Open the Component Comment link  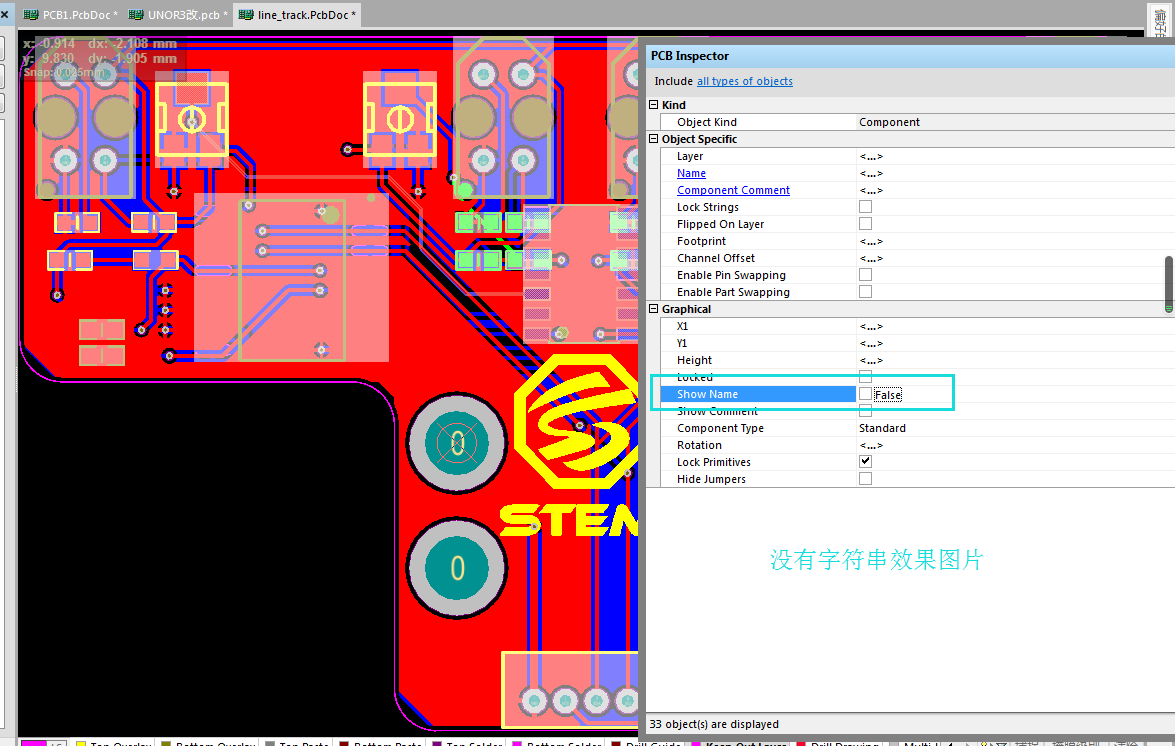(733, 190)
